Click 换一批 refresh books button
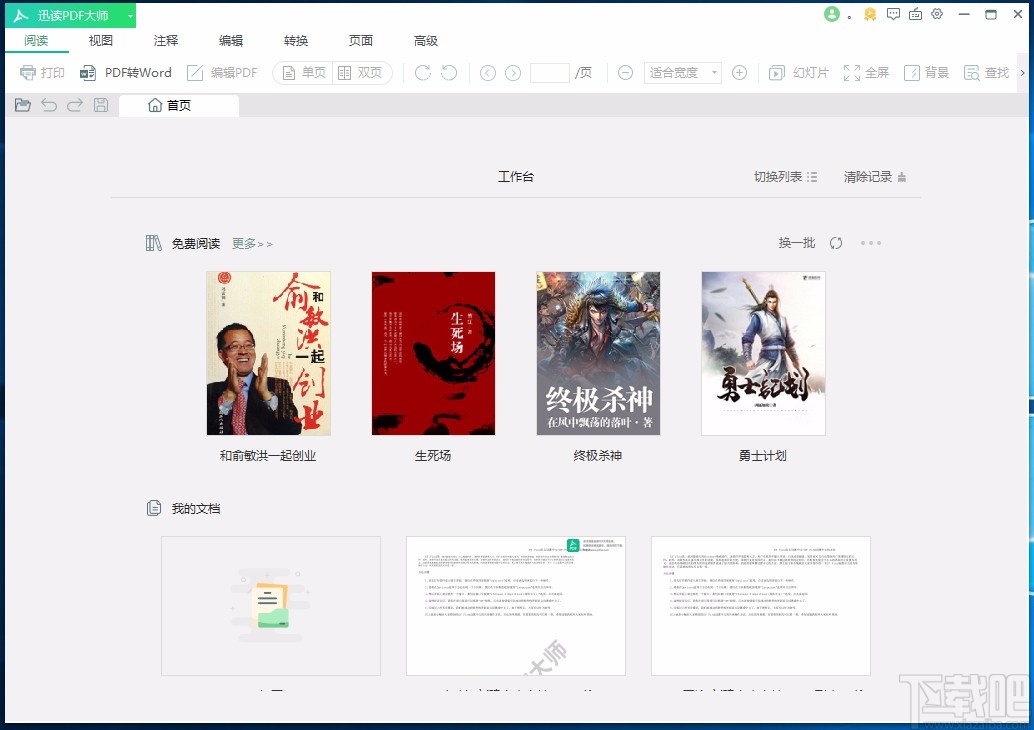The height and width of the screenshot is (730, 1034). [x=797, y=243]
